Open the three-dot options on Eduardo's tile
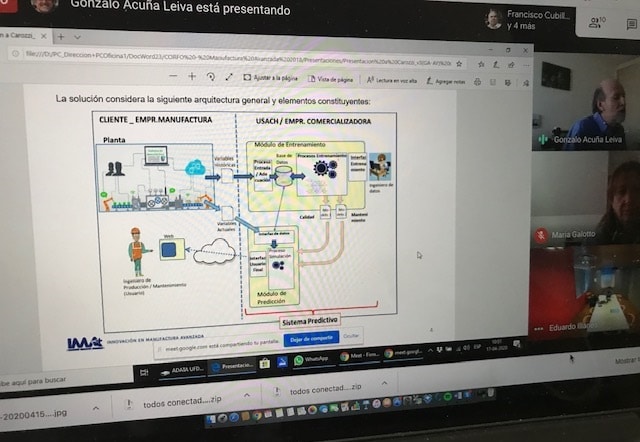The height and width of the screenshot is (442, 640). pyautogui.click(x=539, y=329)
